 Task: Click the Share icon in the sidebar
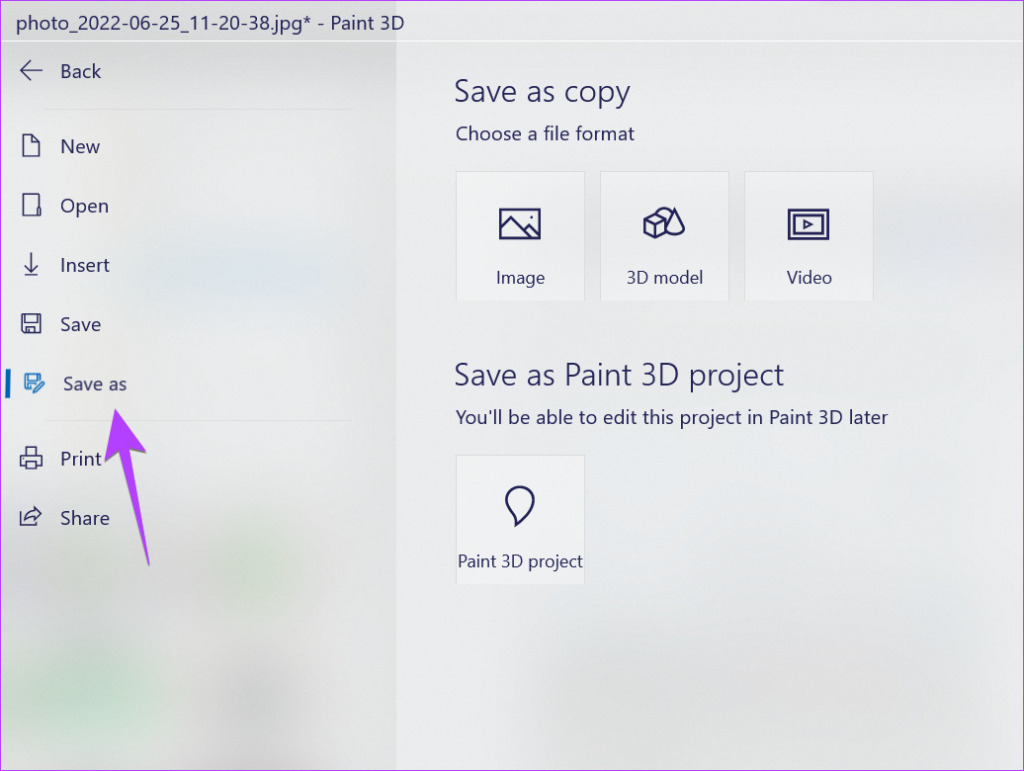tap(30, 517)
